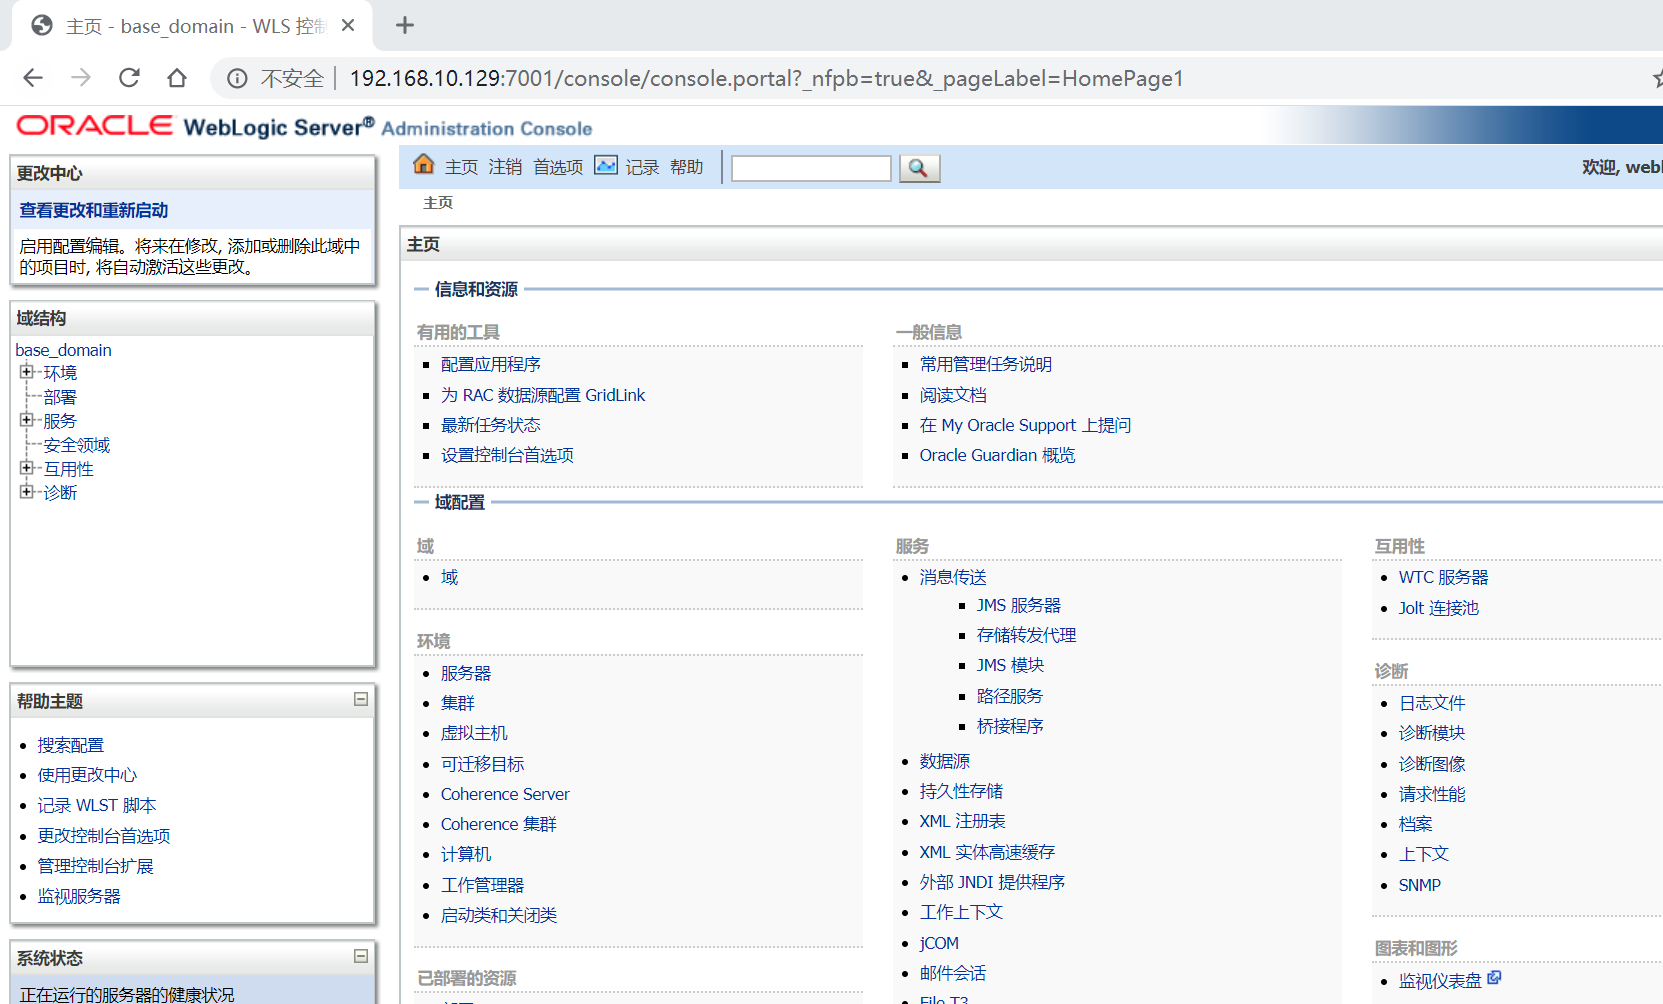The height and width of the screenshot is (1004, 1663).
Task: Expand the 服务 tree node
Action: (27, 420)
